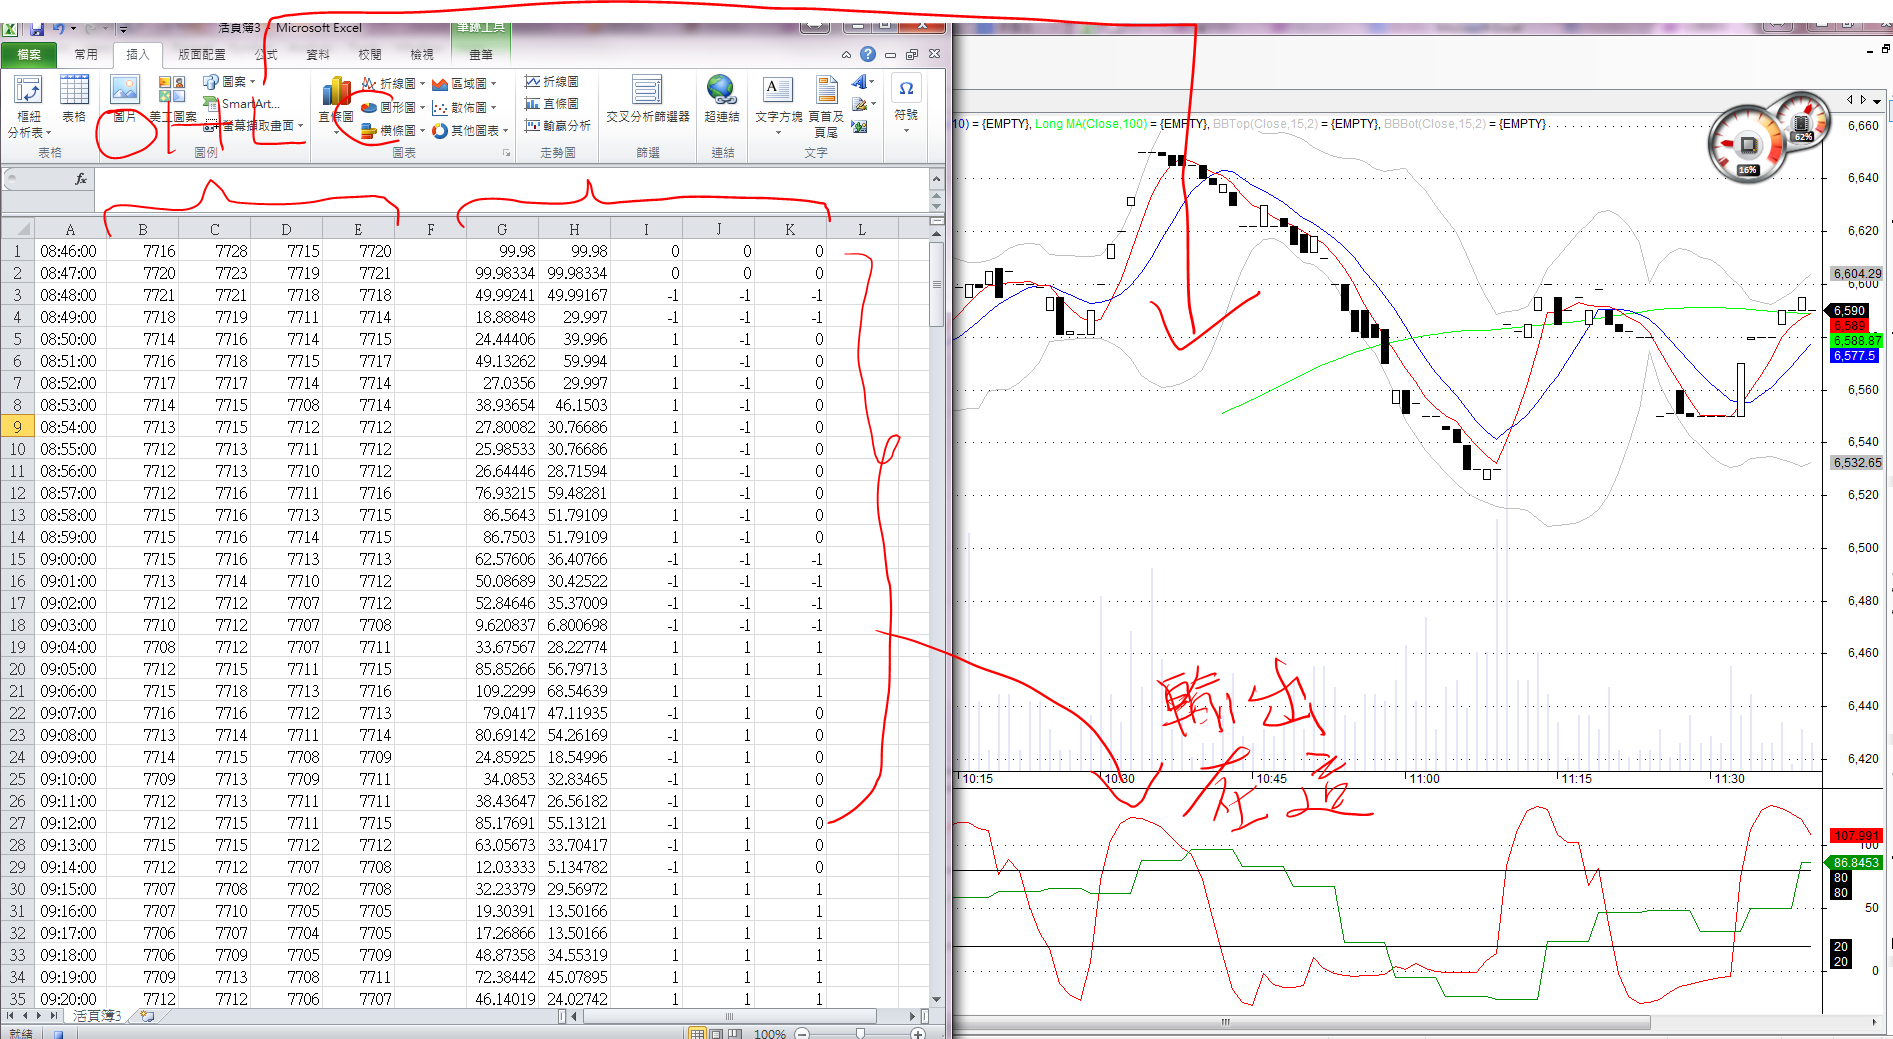This screenshot has width=1893, height=1039.
Task: Click the zoom slider handle
Action: point(860,1034)
